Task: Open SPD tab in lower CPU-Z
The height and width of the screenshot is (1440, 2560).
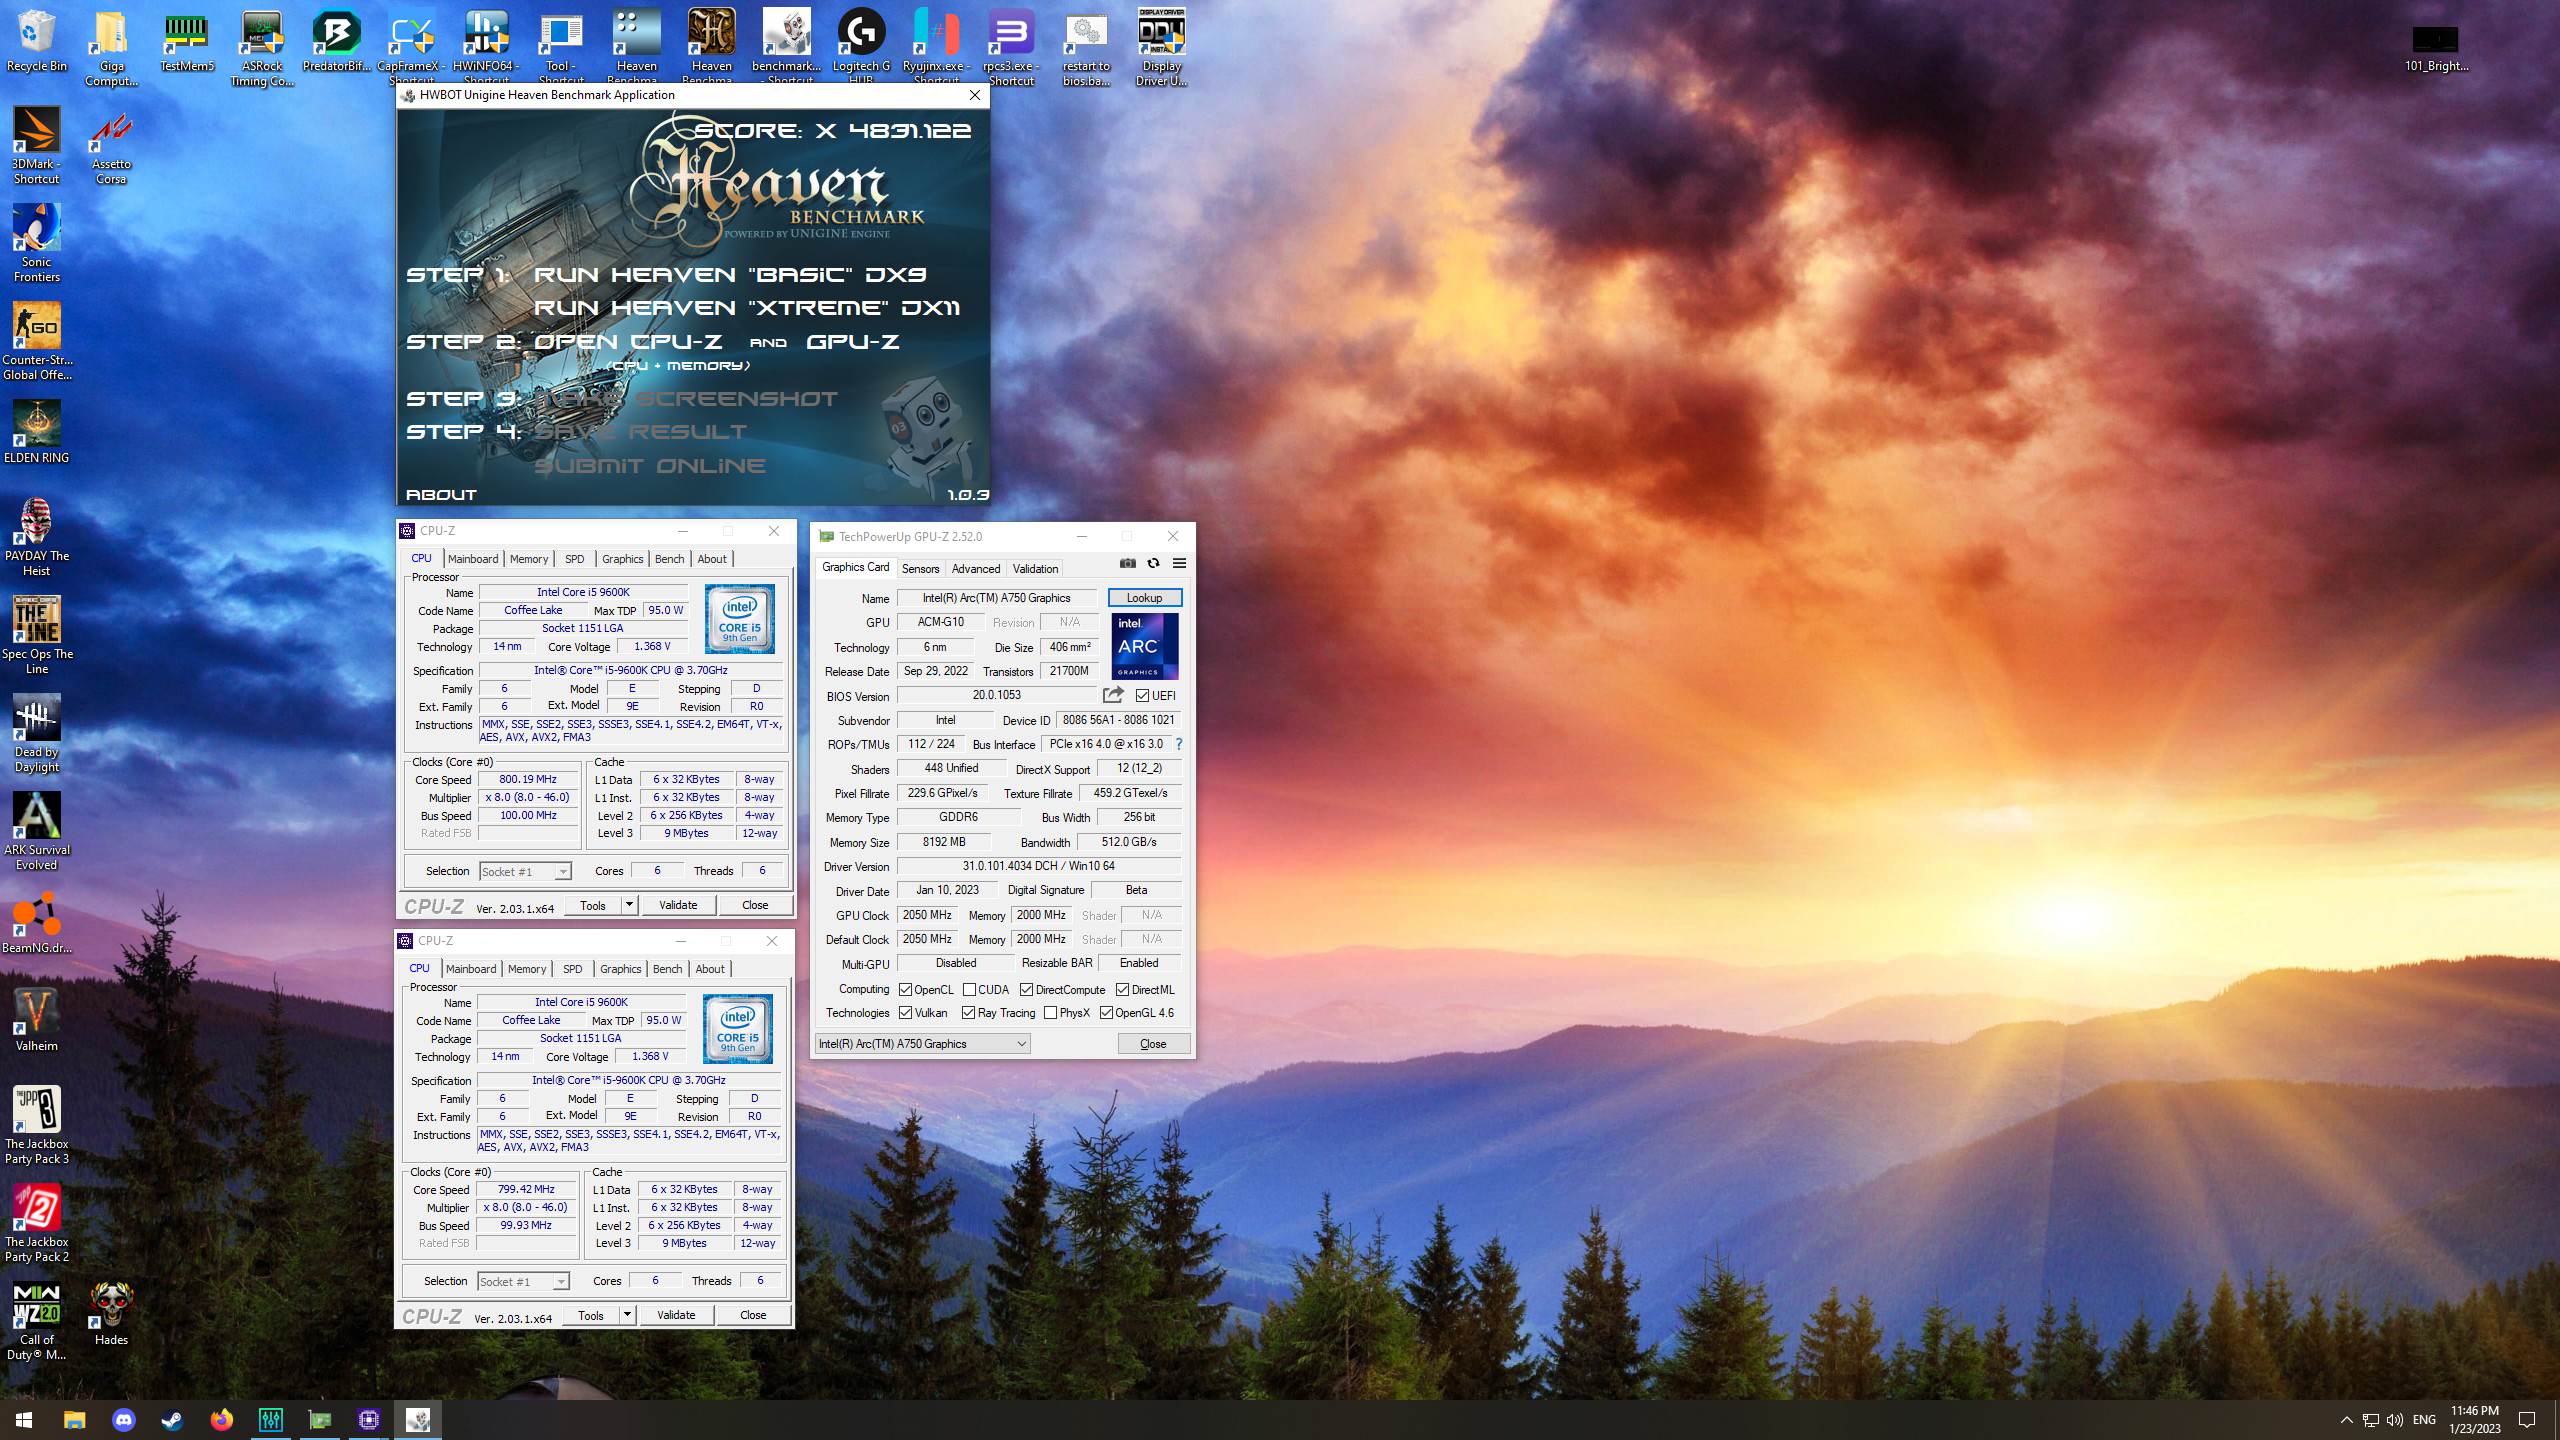Action: 572,969
